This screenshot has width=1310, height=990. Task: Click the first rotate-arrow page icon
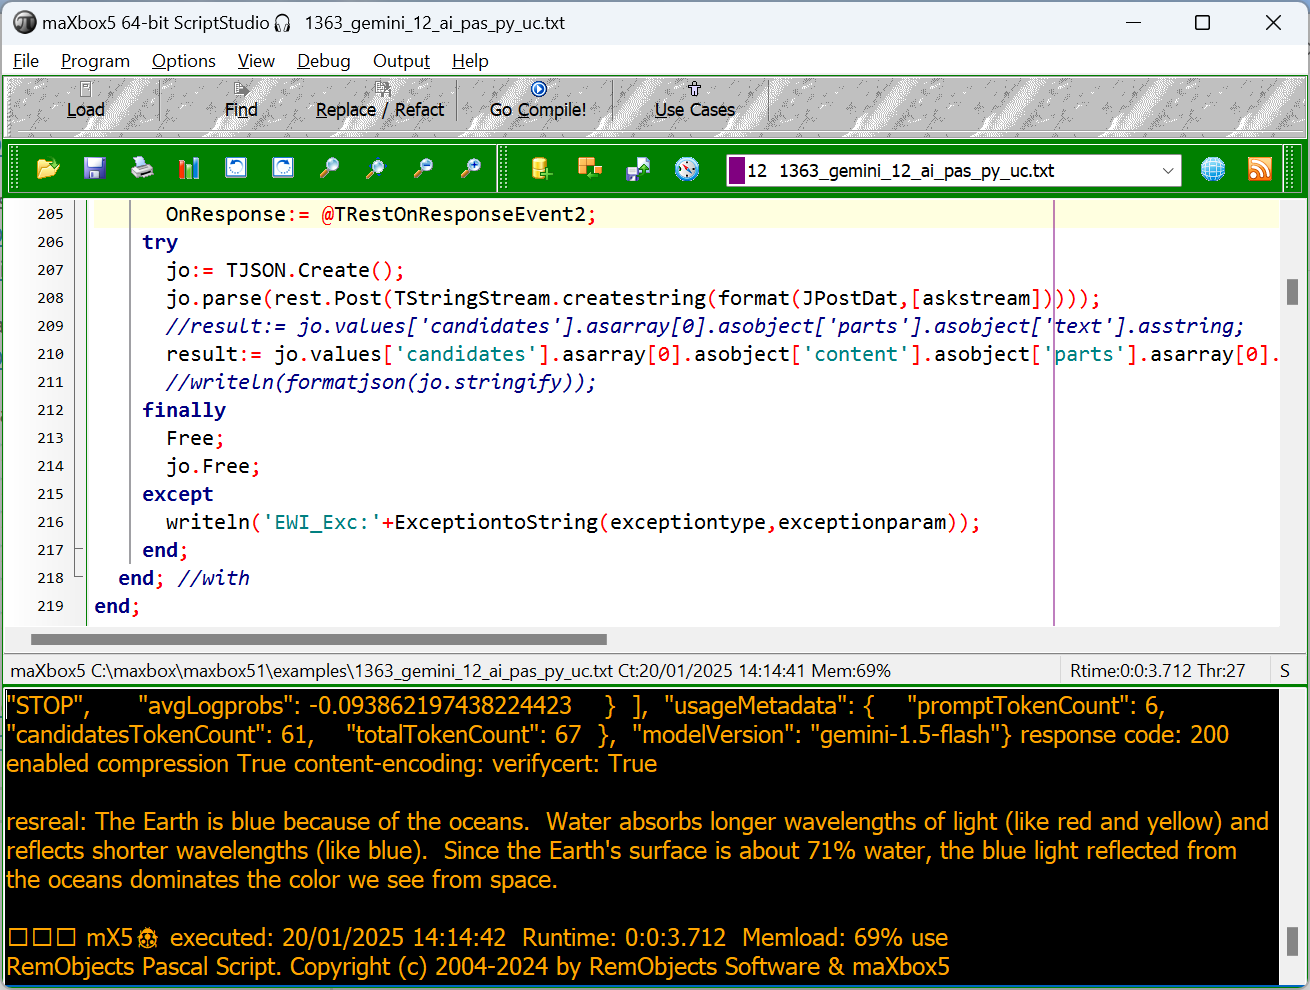(236, 169)
